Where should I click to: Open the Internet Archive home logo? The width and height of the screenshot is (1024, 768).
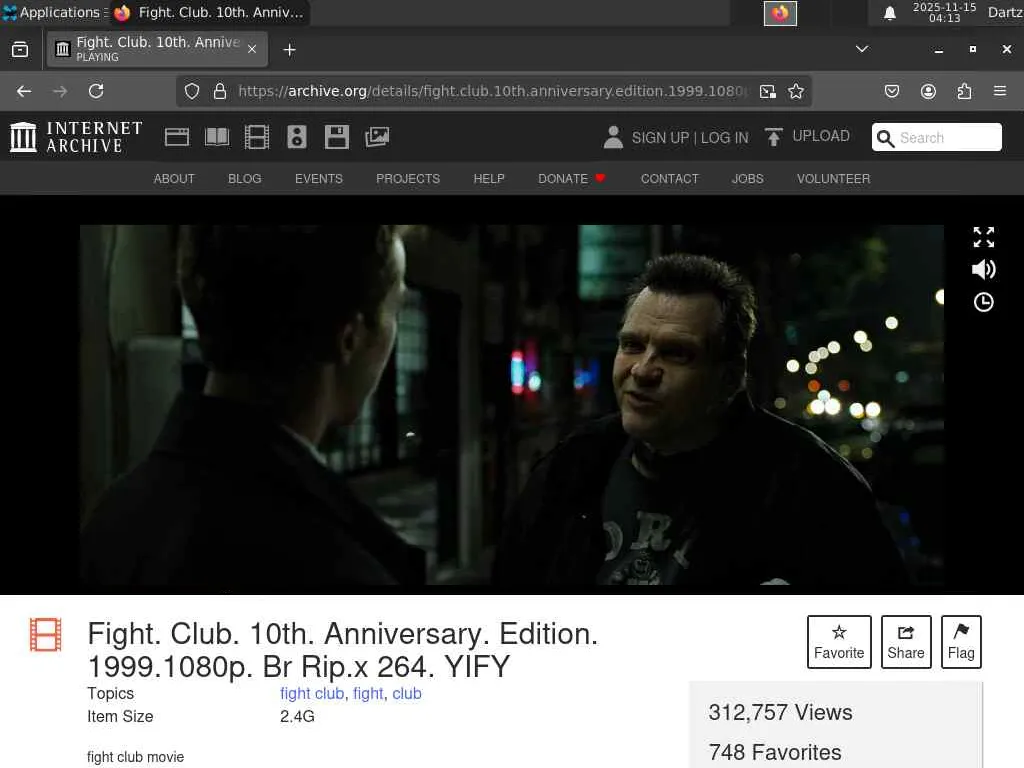tap(76, 137)
